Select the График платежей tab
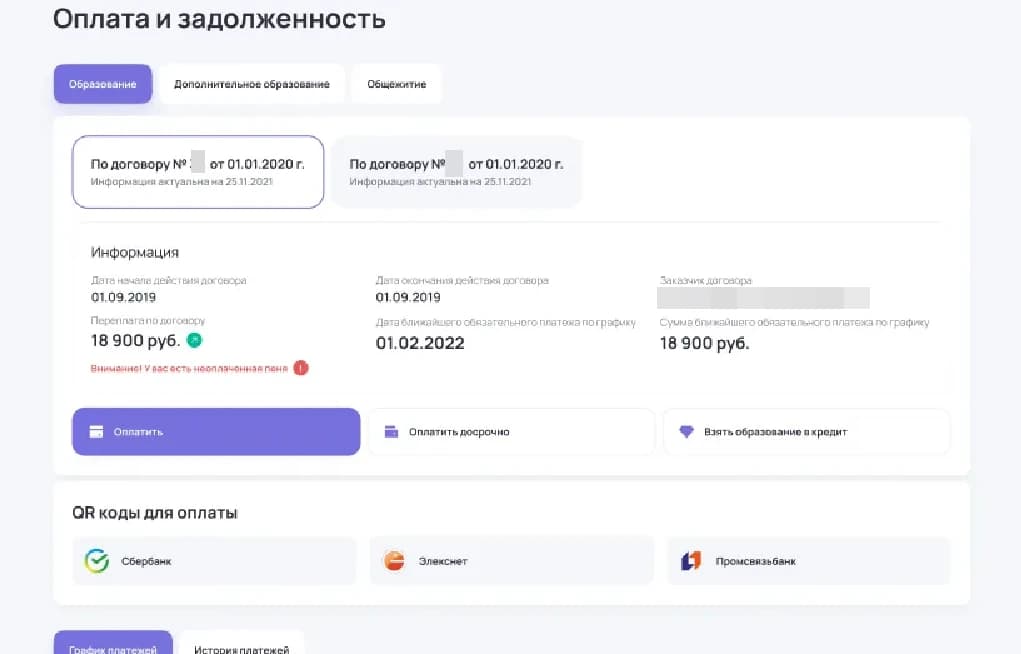This screenshot has width=1021, height=654. [113, 647]
